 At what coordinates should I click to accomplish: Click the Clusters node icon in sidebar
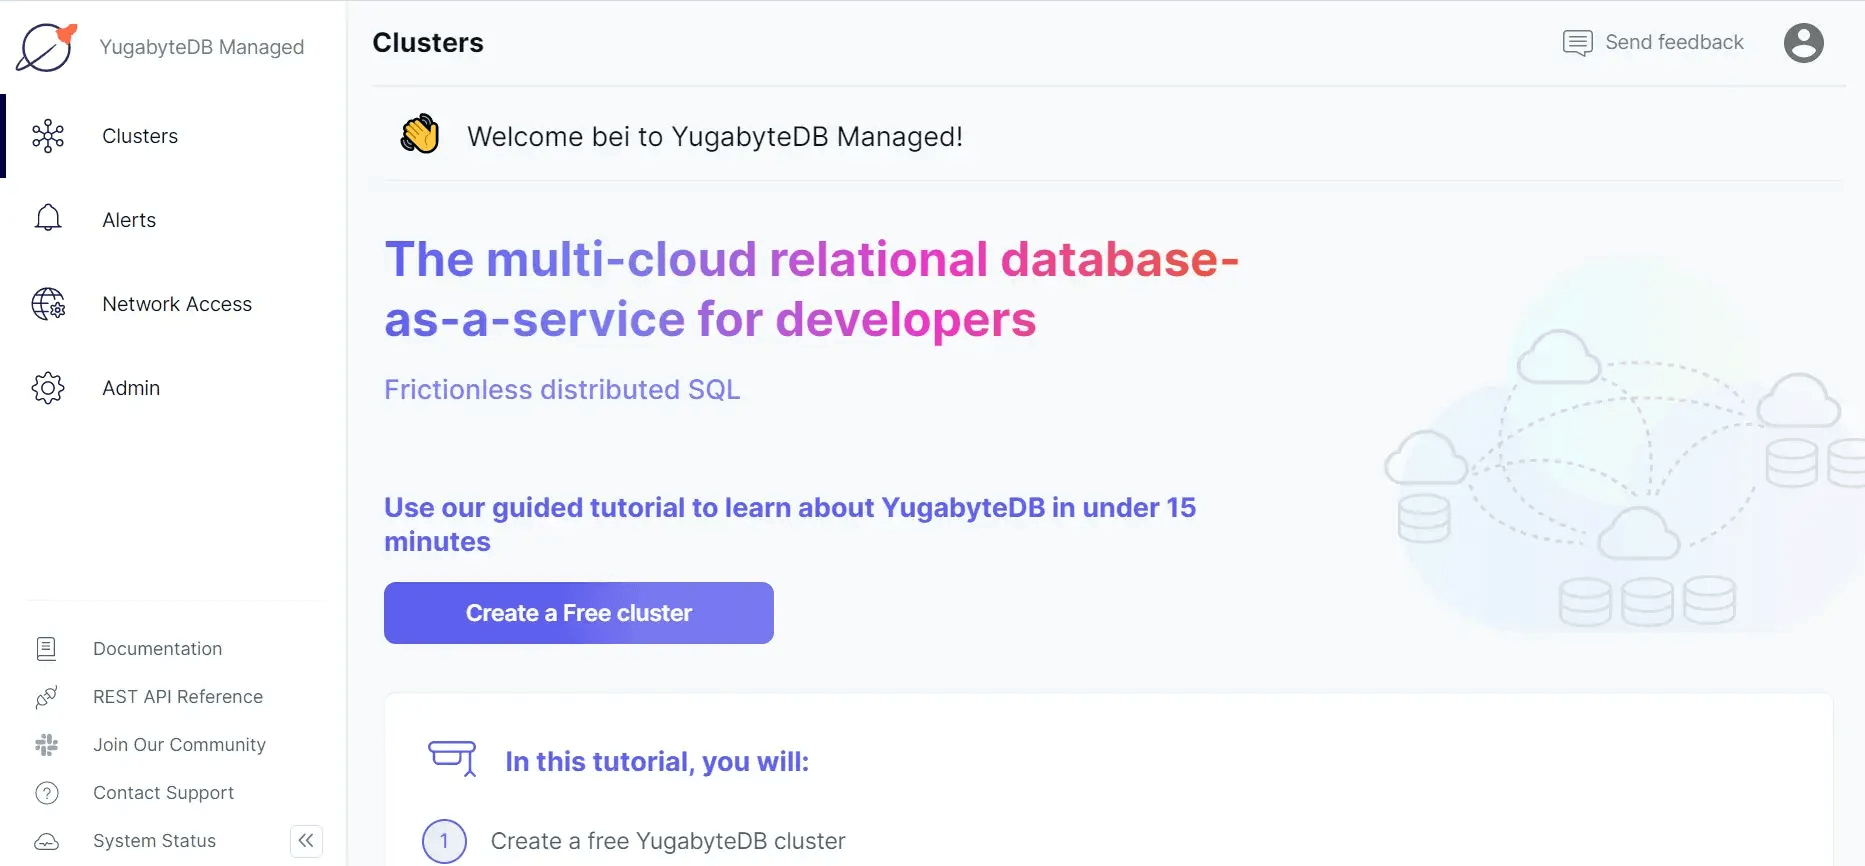[48, 136]
